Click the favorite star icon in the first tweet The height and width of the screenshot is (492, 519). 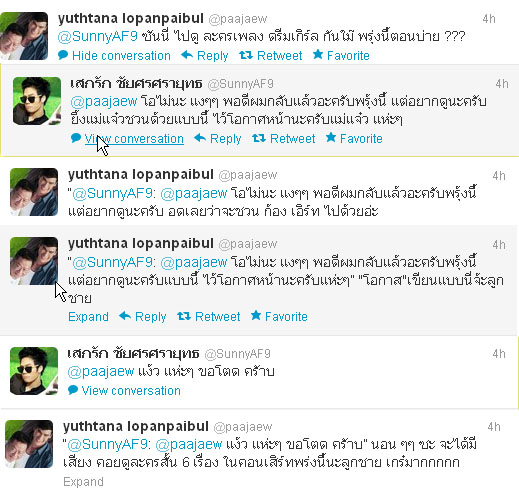pyautogui.click(x=318, y=54)
